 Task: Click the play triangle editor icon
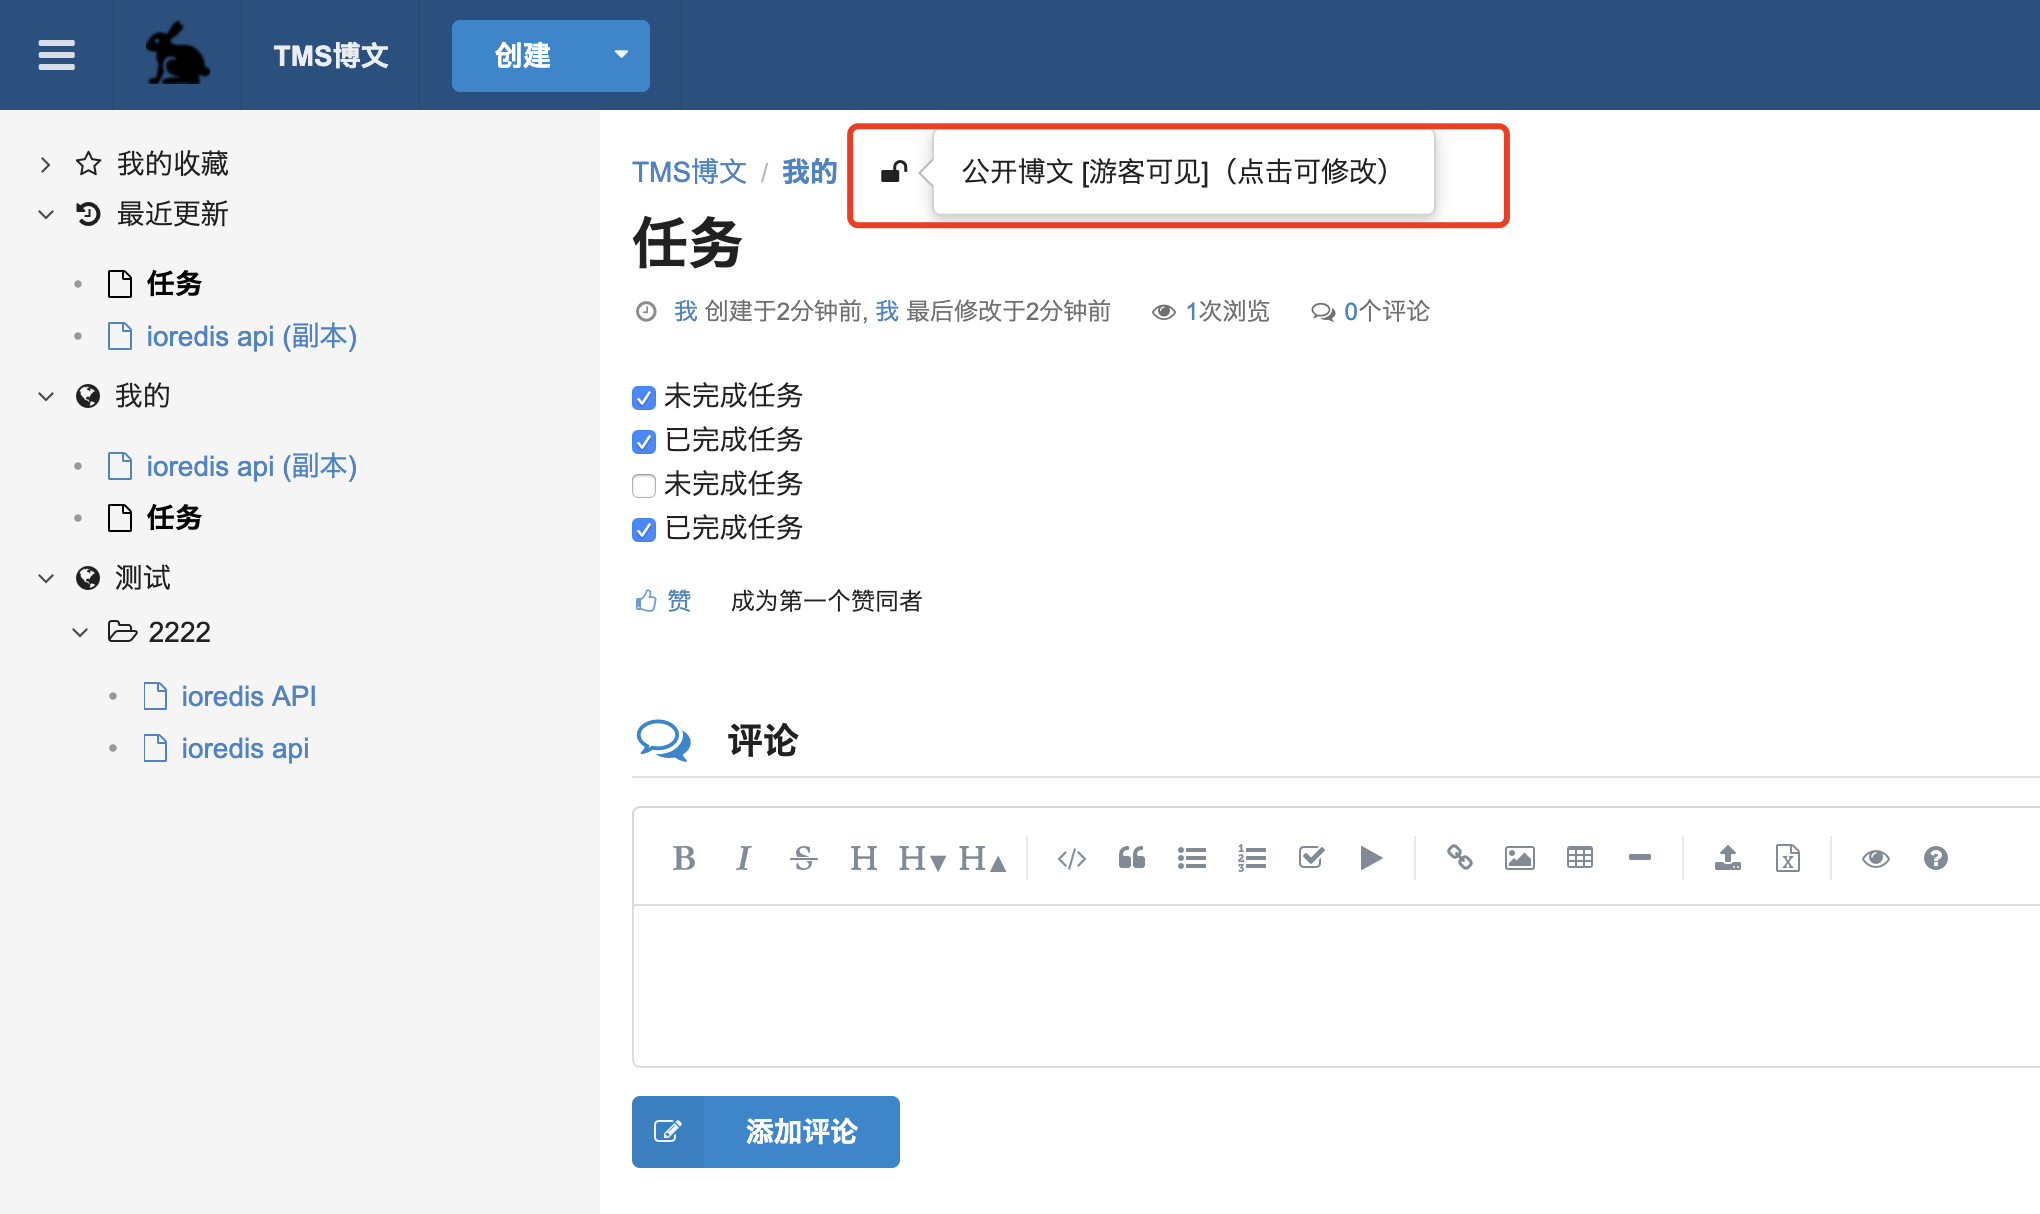tap(1371, 858)
